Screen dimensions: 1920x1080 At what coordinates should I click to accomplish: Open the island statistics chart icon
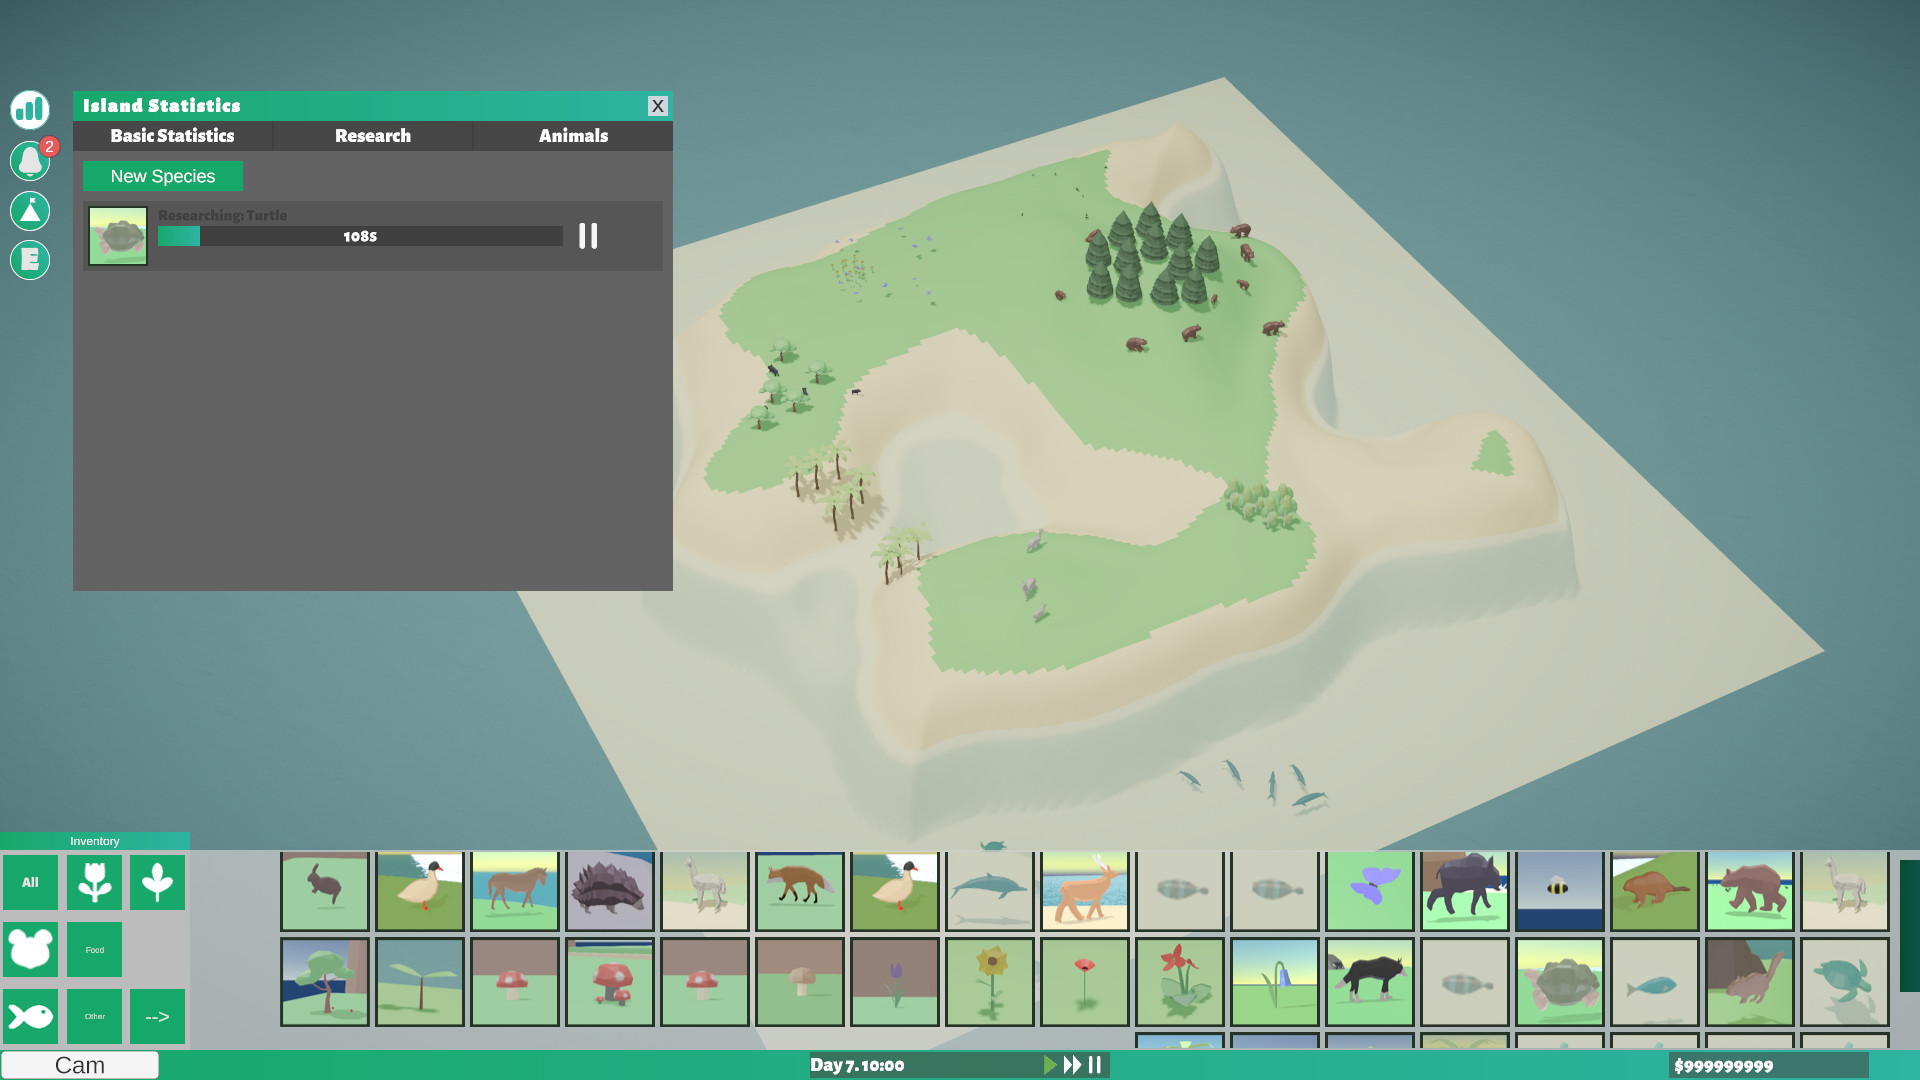click(x=29, y=110)
